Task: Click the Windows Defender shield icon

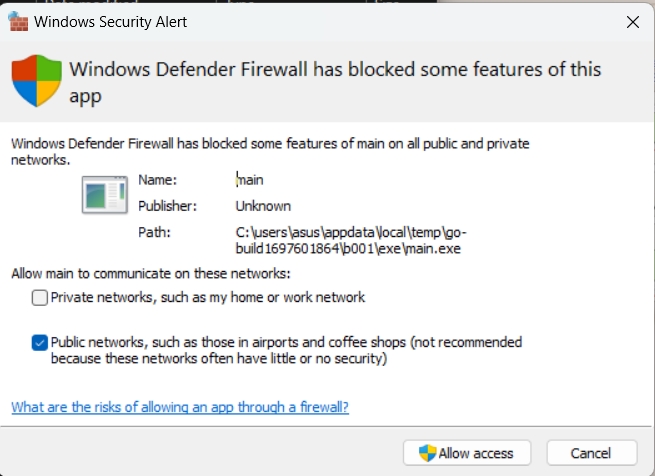Action: (37, 81)
